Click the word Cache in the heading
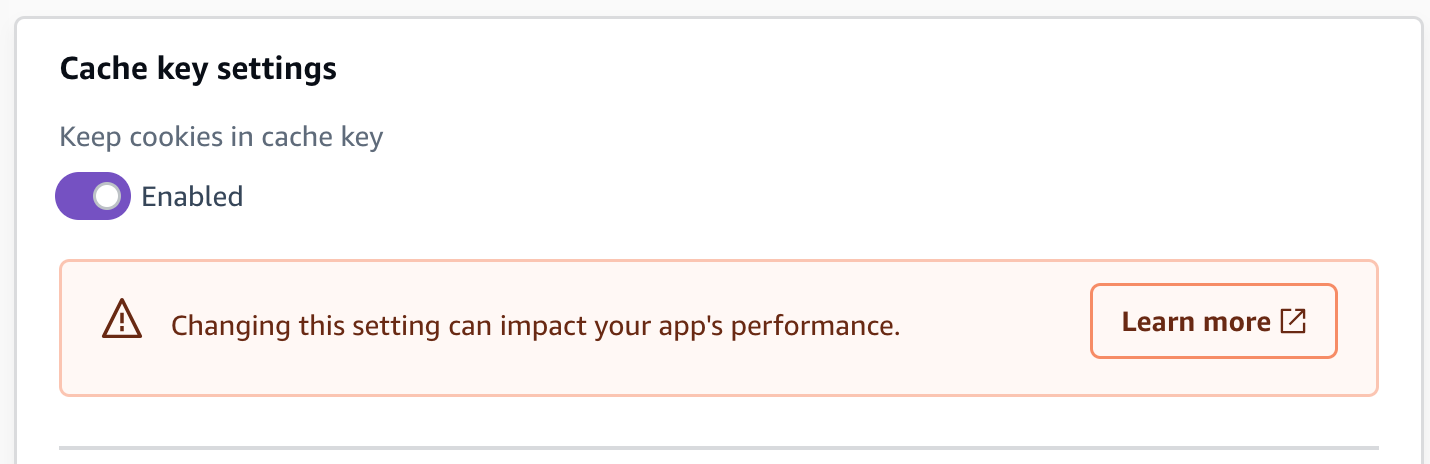The image size is (1430, 464). [x=93, y=69]
